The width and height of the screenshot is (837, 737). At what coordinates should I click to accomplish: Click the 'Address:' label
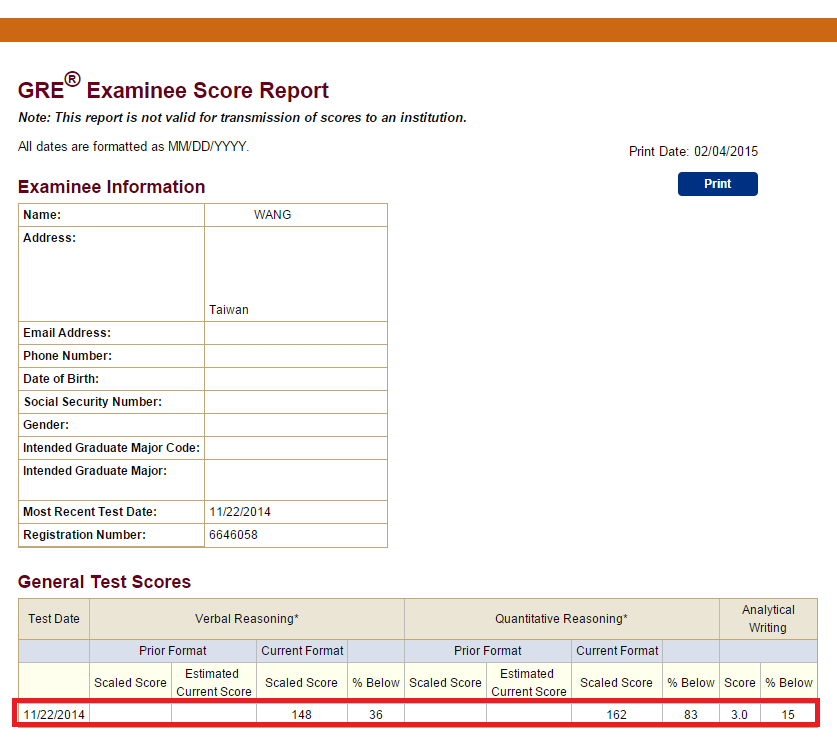pos(50,237)
